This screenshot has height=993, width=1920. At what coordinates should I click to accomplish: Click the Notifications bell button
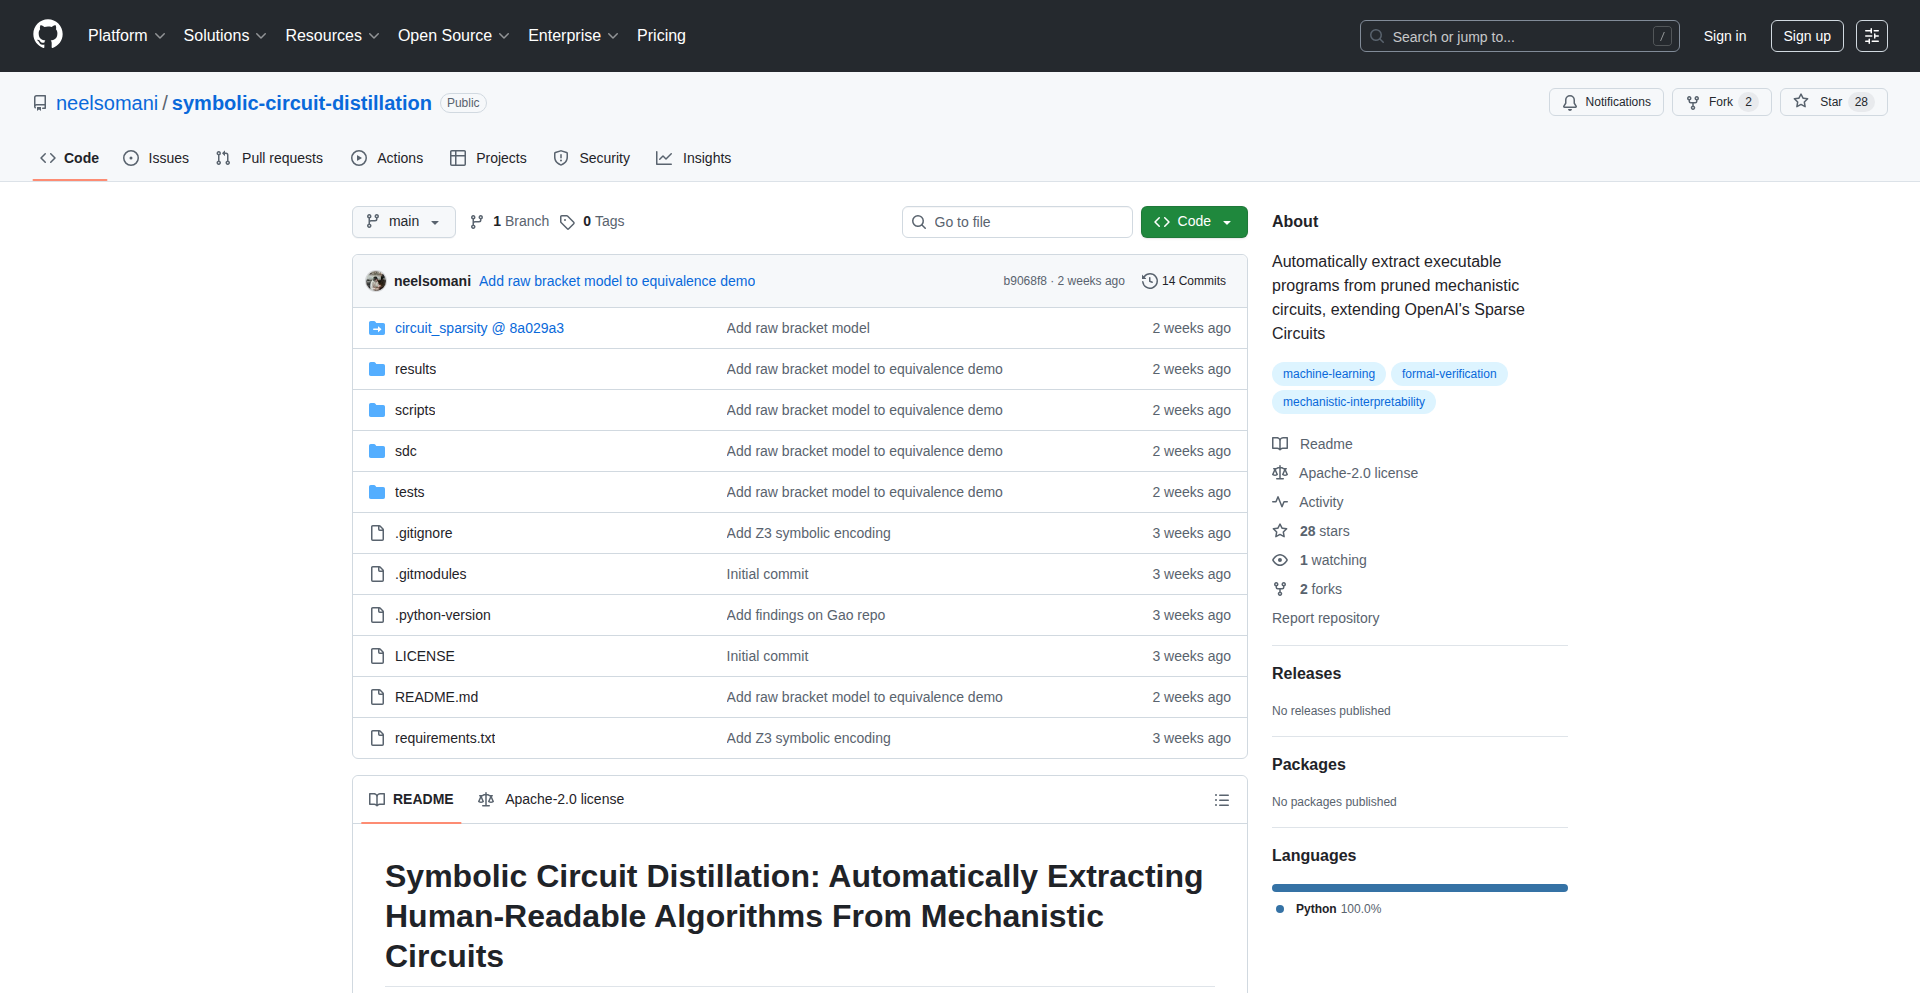click(x=1606, y=102)
